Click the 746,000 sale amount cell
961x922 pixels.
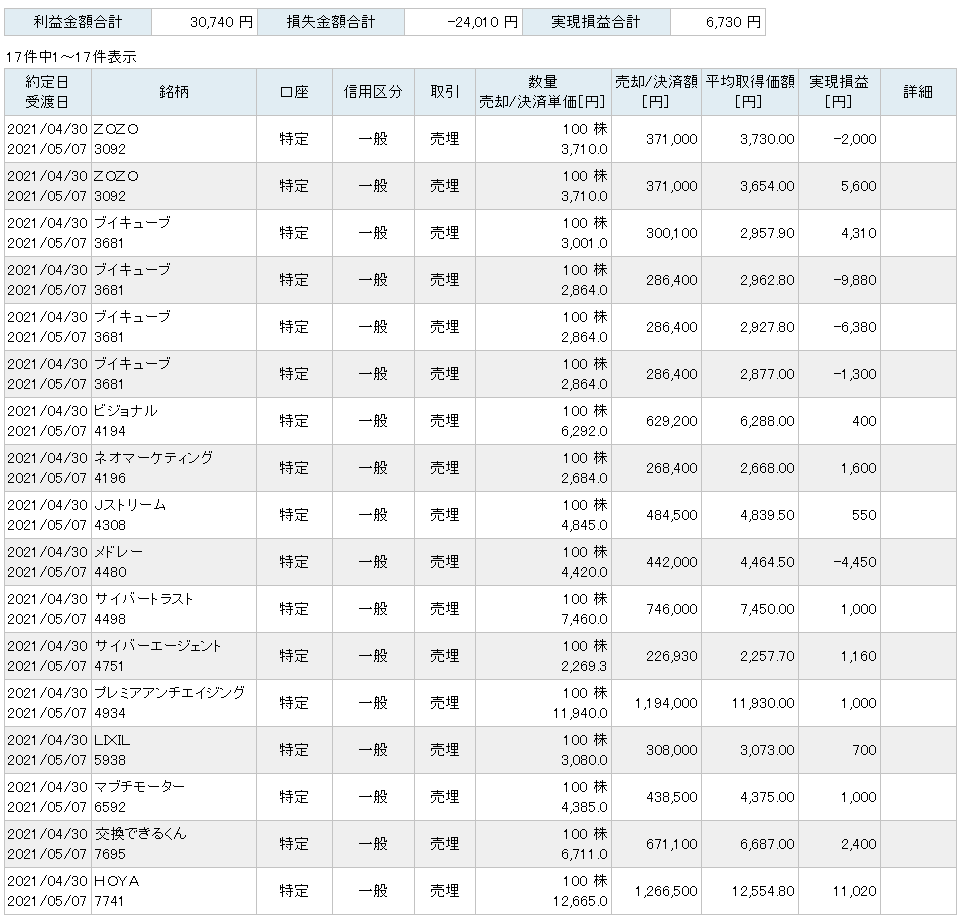(656, 609)
